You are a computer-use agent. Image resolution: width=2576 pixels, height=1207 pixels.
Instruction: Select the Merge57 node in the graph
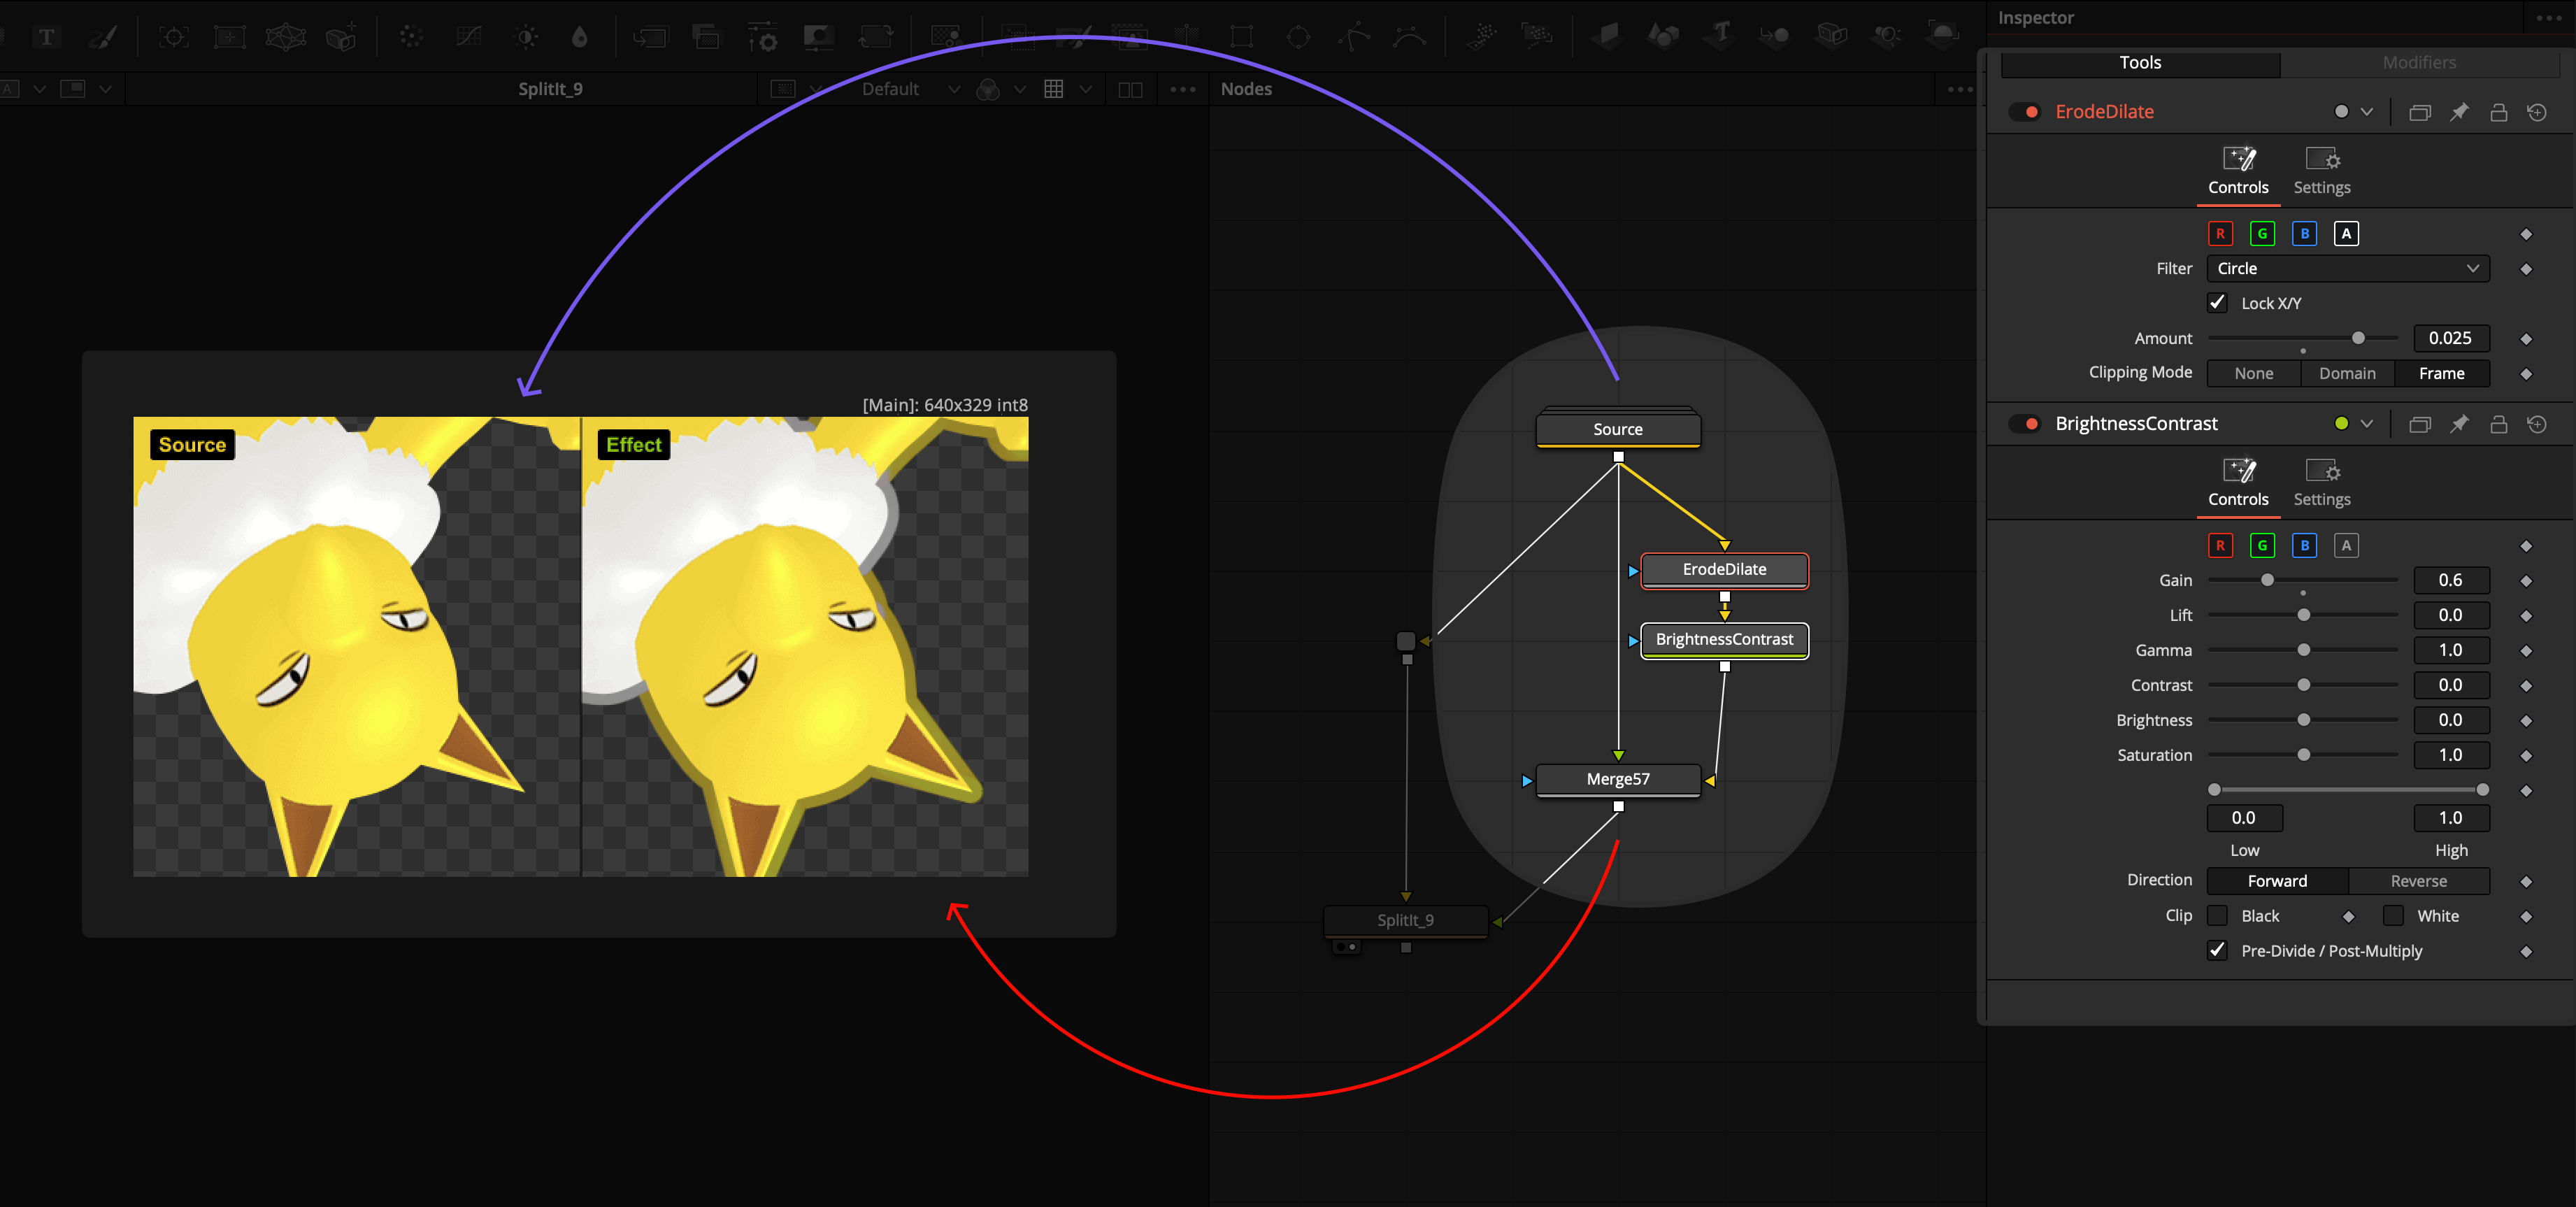1618,780
